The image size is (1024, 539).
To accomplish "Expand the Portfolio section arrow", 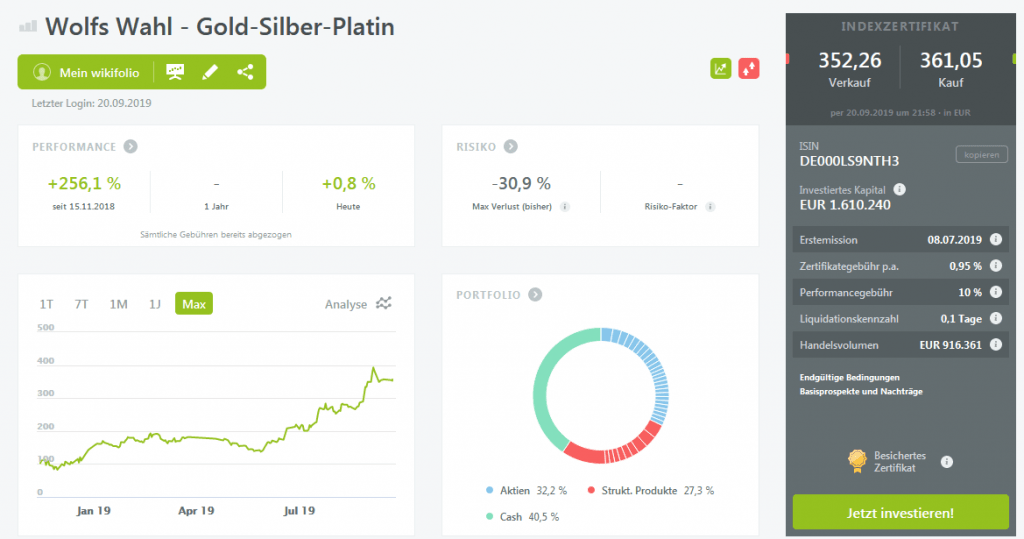I will click(535, 295).
